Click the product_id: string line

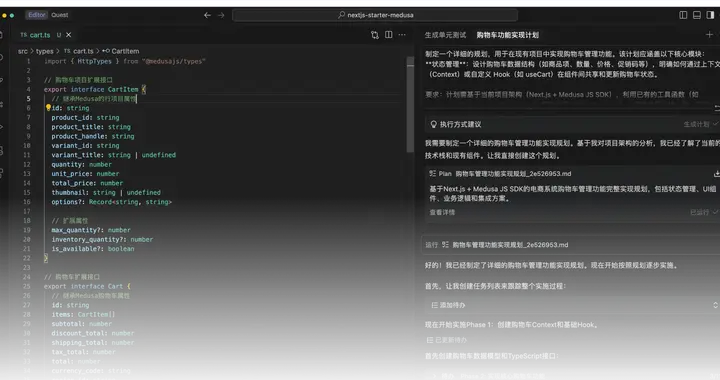pos(85,117)
